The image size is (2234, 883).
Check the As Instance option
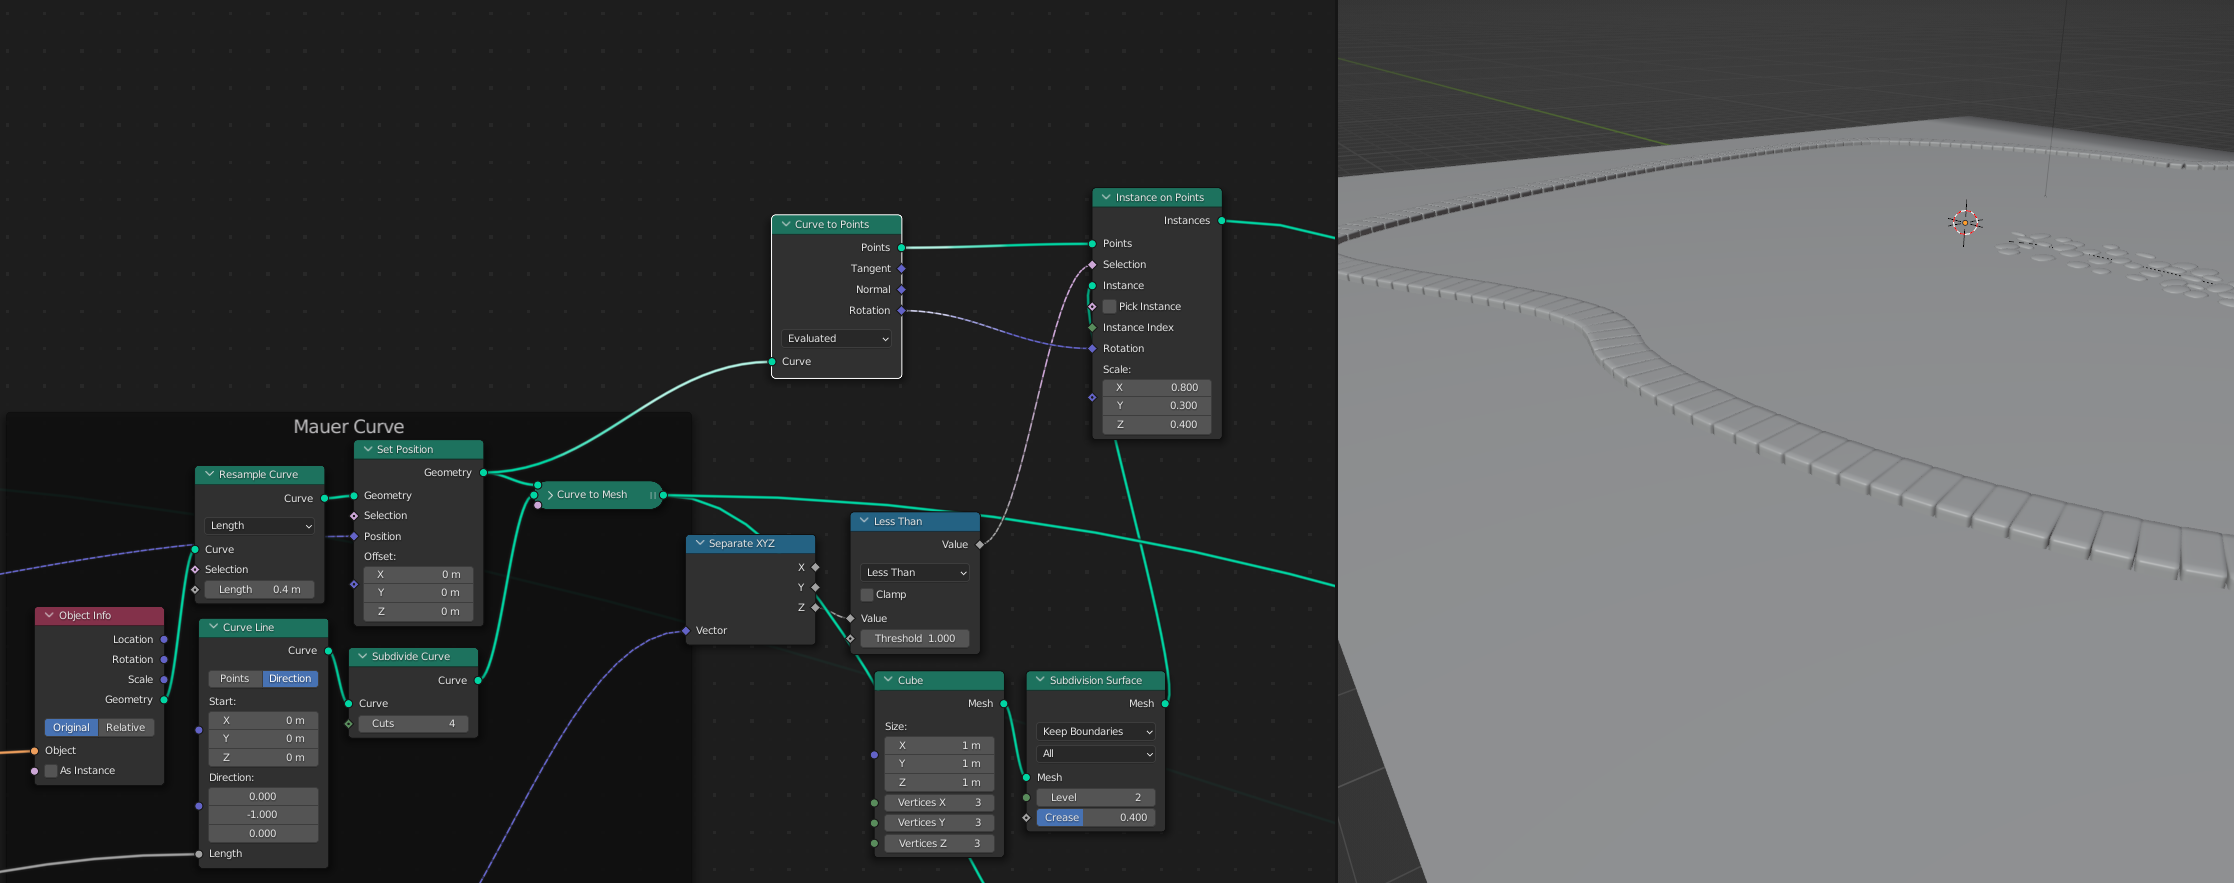pos(51,771)
